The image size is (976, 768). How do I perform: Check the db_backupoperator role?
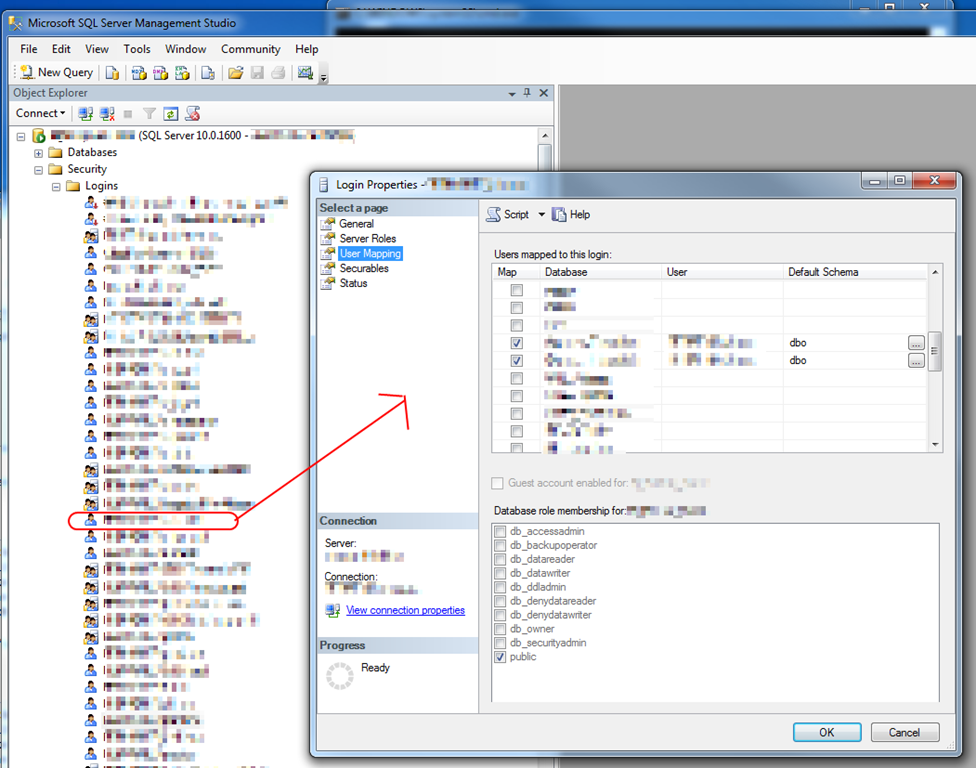point(500,545)
